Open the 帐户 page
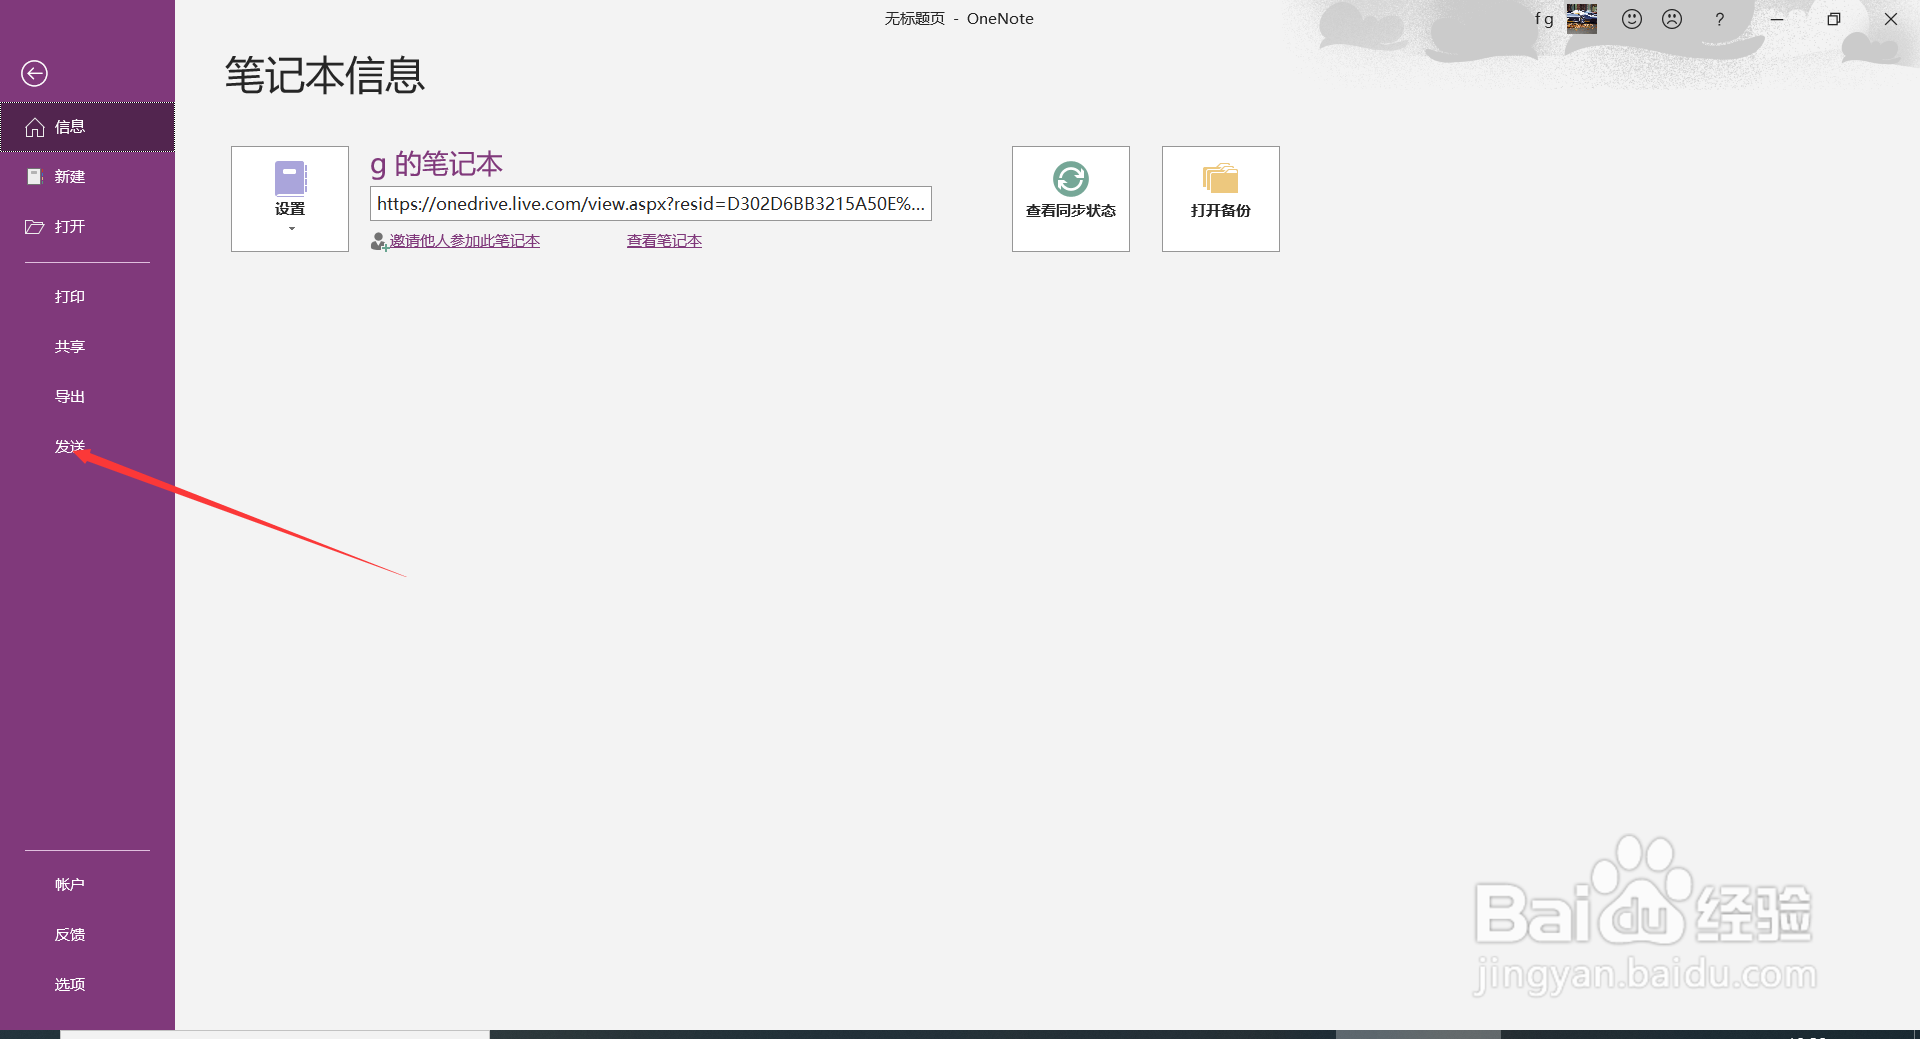Viewport: 1920px width, 1039px height. click(x=87, y=885)
